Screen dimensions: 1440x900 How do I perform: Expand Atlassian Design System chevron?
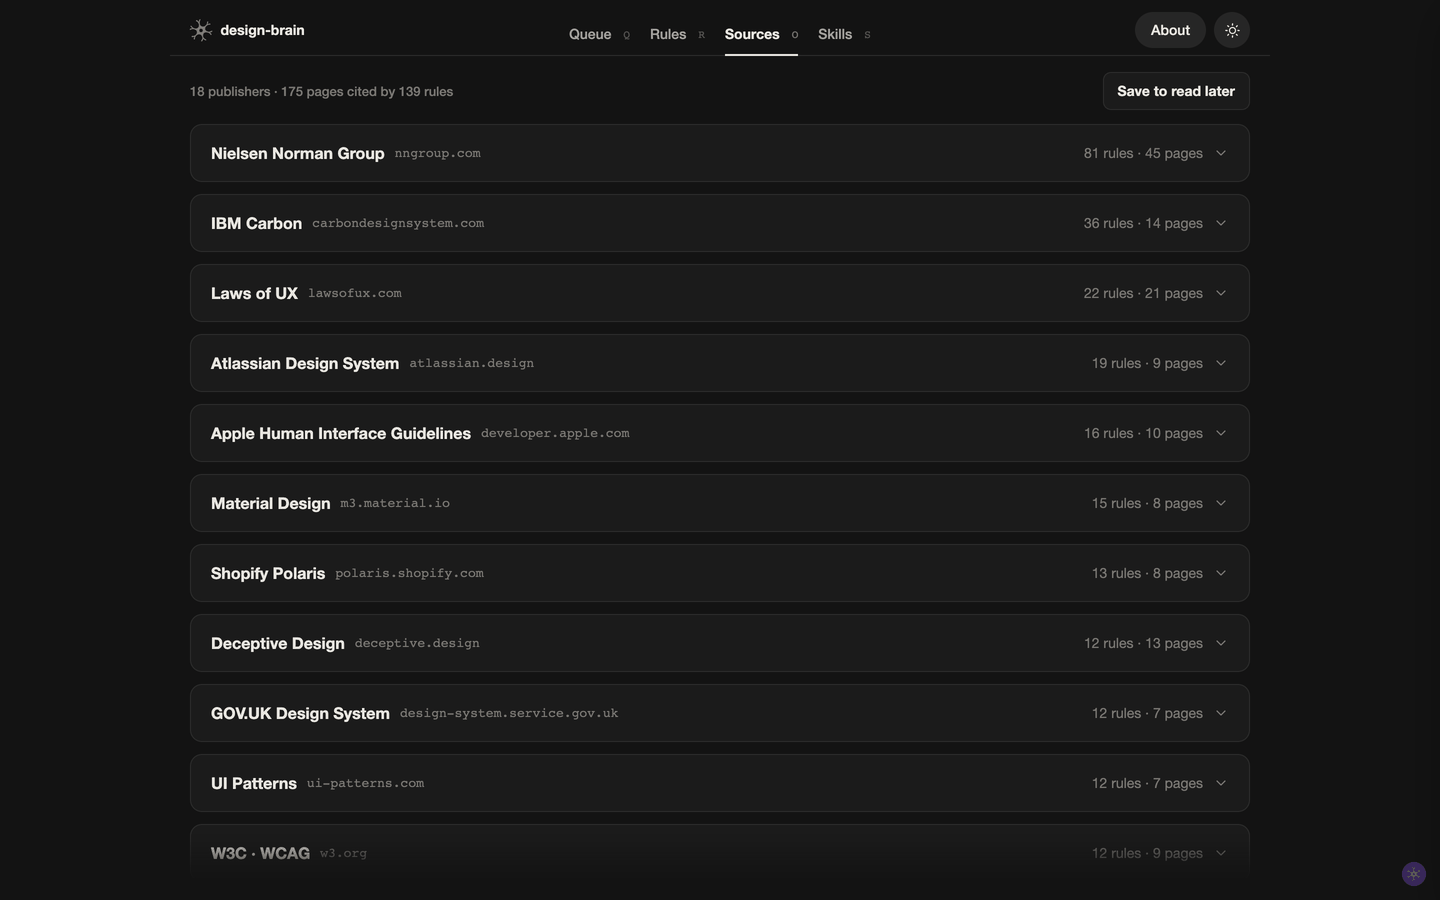[x=1221, y=363]
